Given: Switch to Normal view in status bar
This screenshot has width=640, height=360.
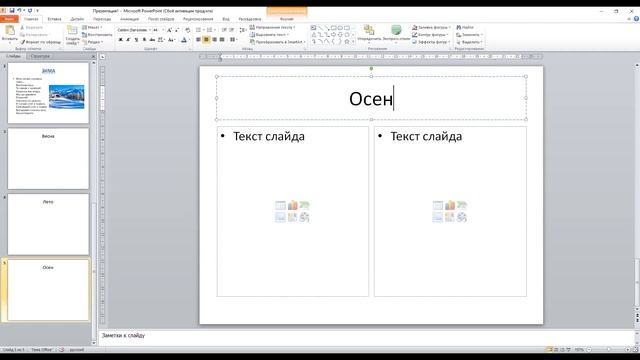Looking at the screenshot, I should 550,350.
